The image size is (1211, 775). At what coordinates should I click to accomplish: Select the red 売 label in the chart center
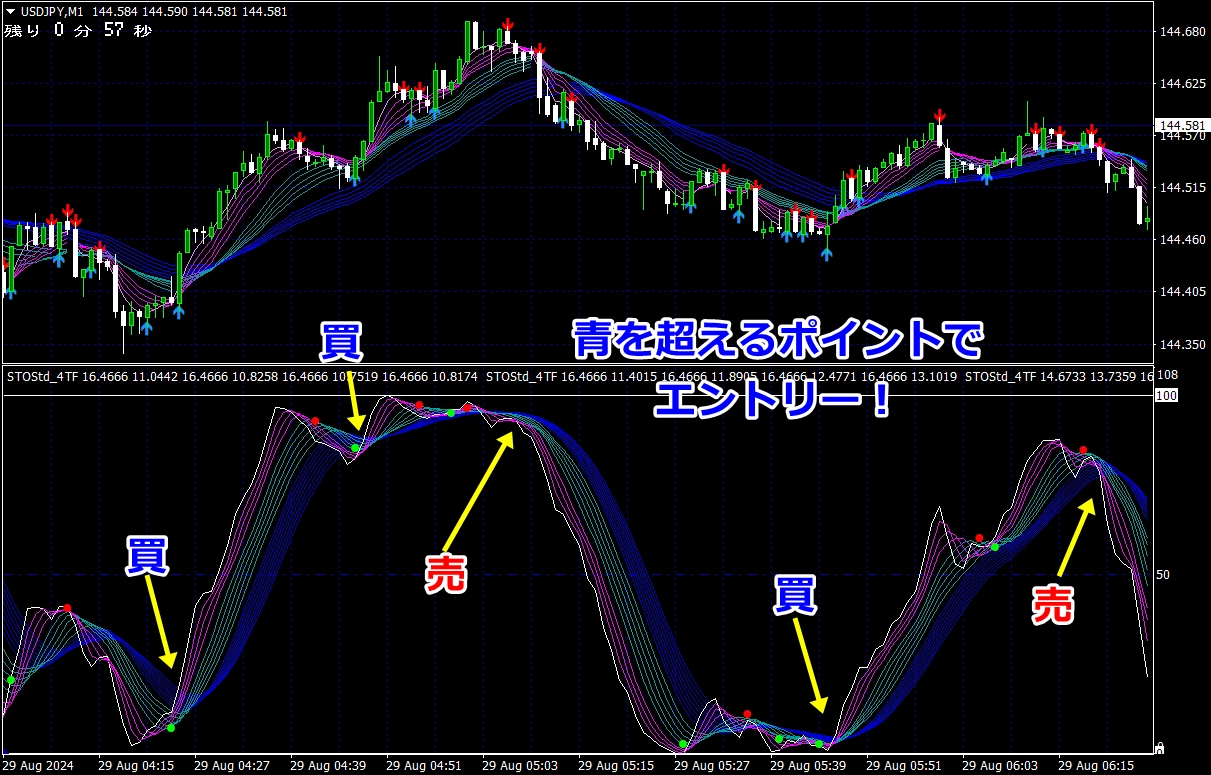[446, 575]
